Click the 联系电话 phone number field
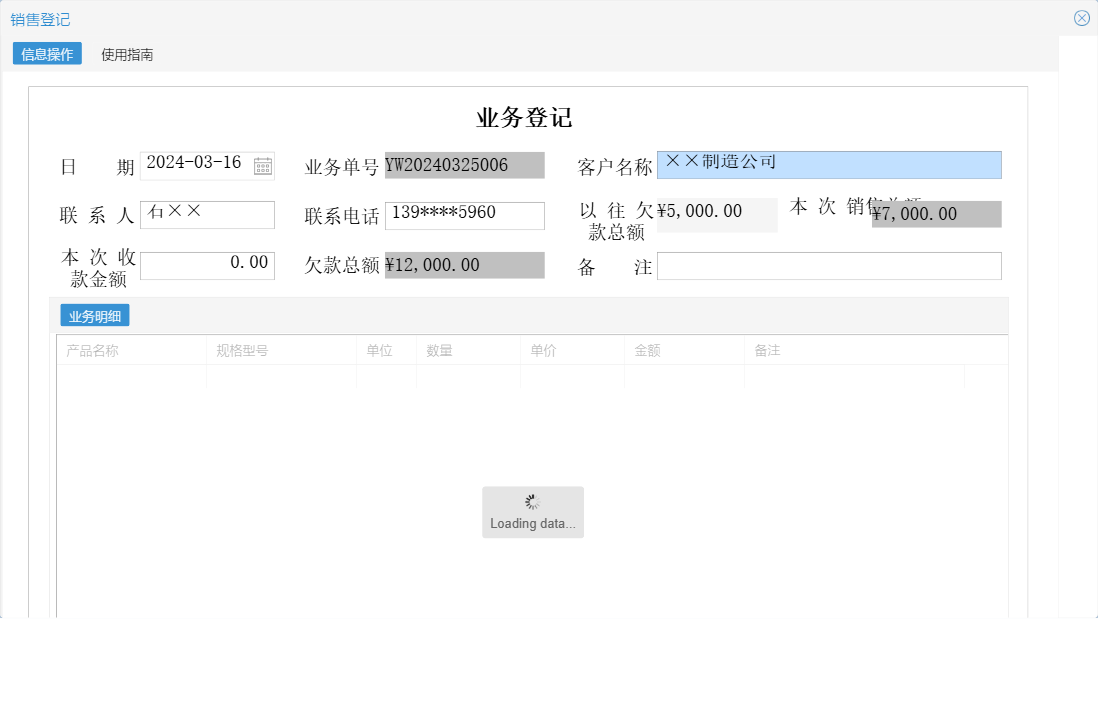Viewport: 1098px width, 727px height. tap(464, 215)
